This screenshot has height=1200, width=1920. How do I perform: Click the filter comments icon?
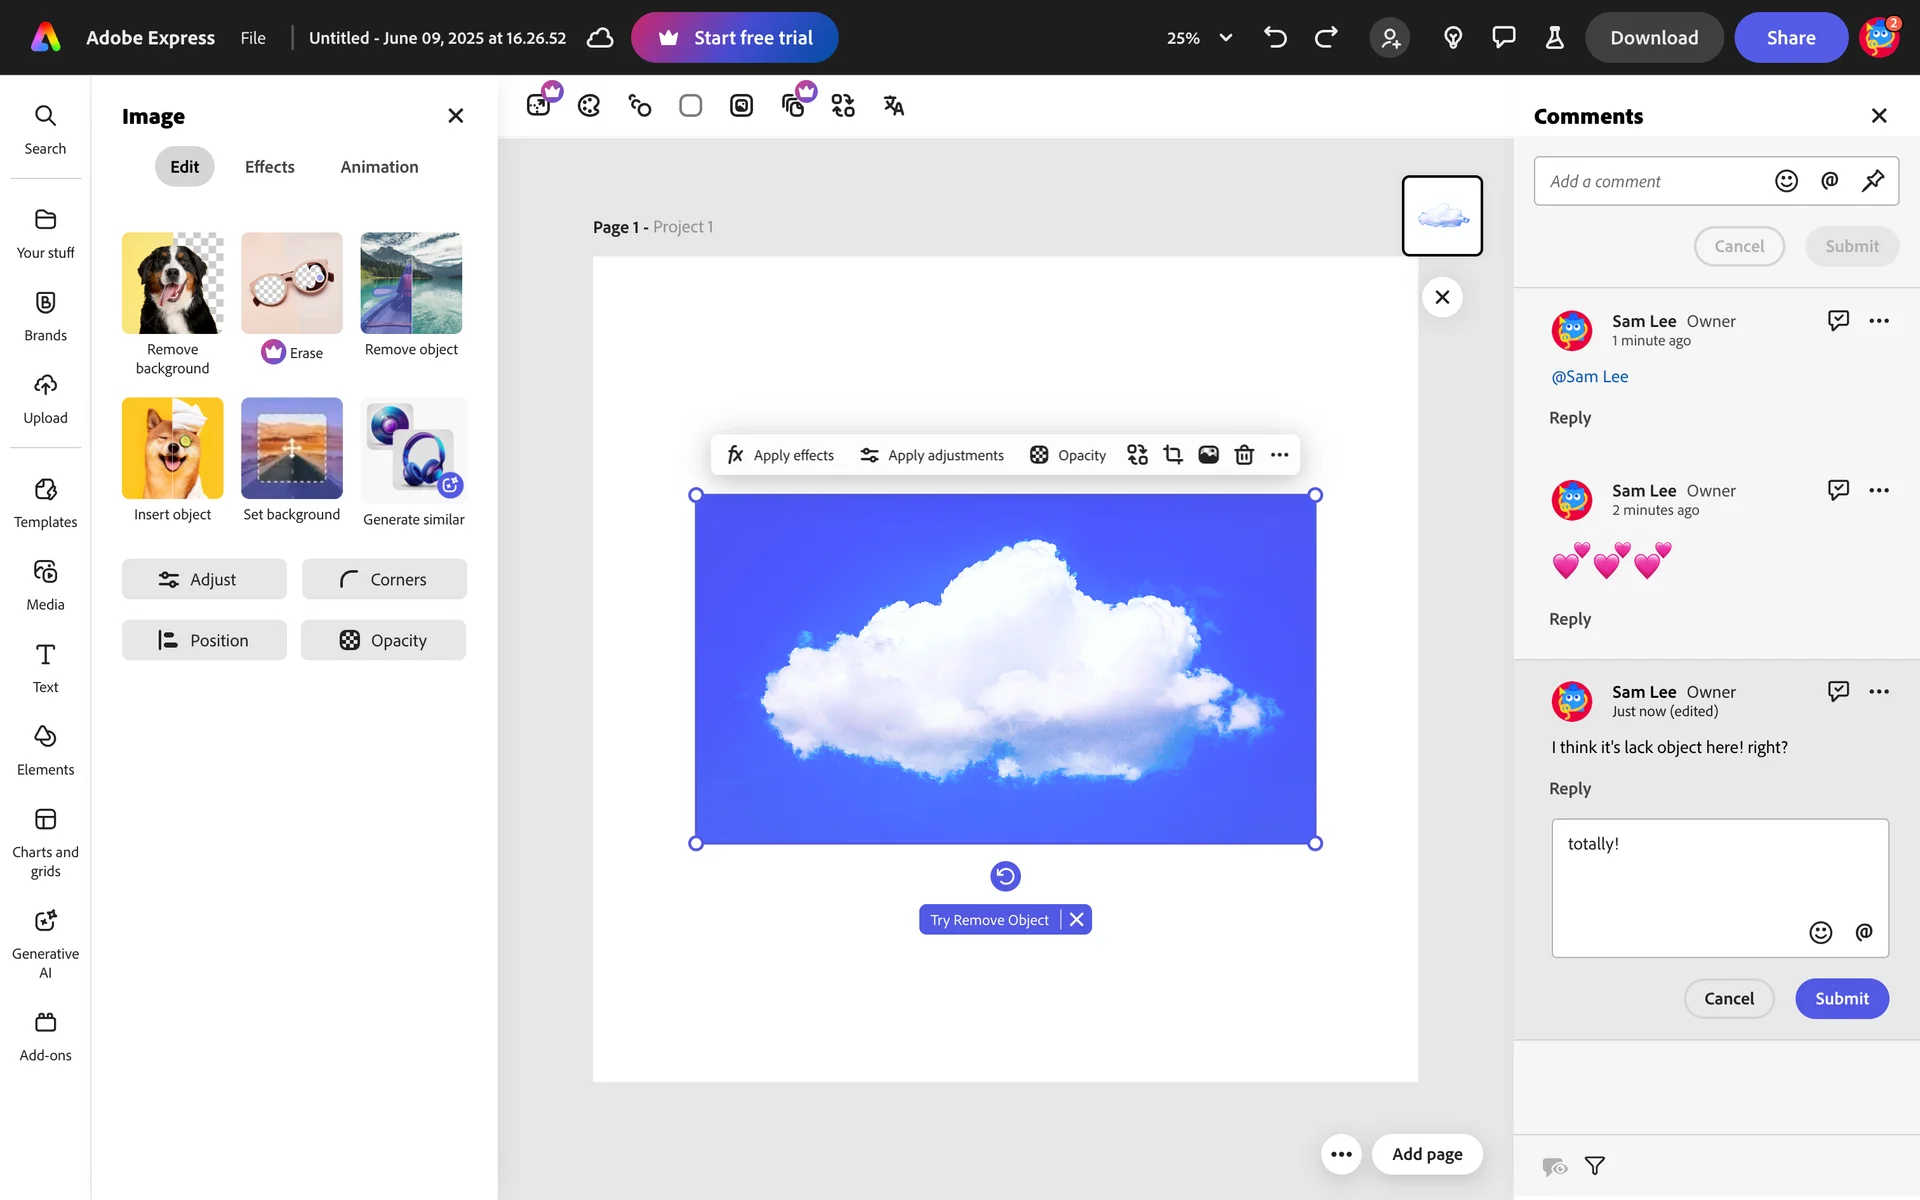[1595, 1166]
